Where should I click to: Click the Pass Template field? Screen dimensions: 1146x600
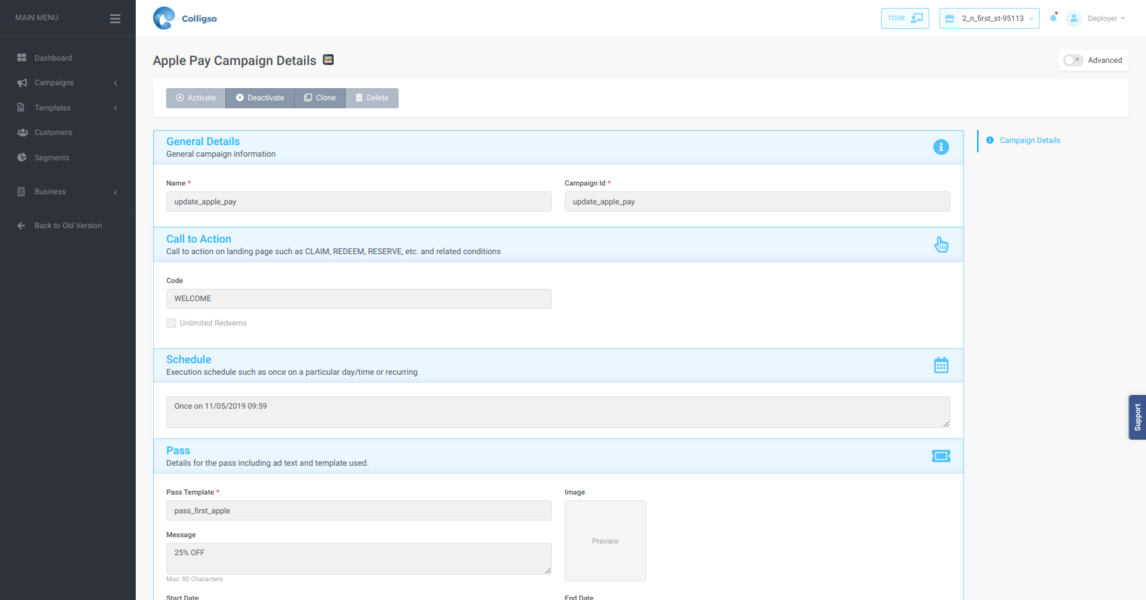[x=359, y=511]
